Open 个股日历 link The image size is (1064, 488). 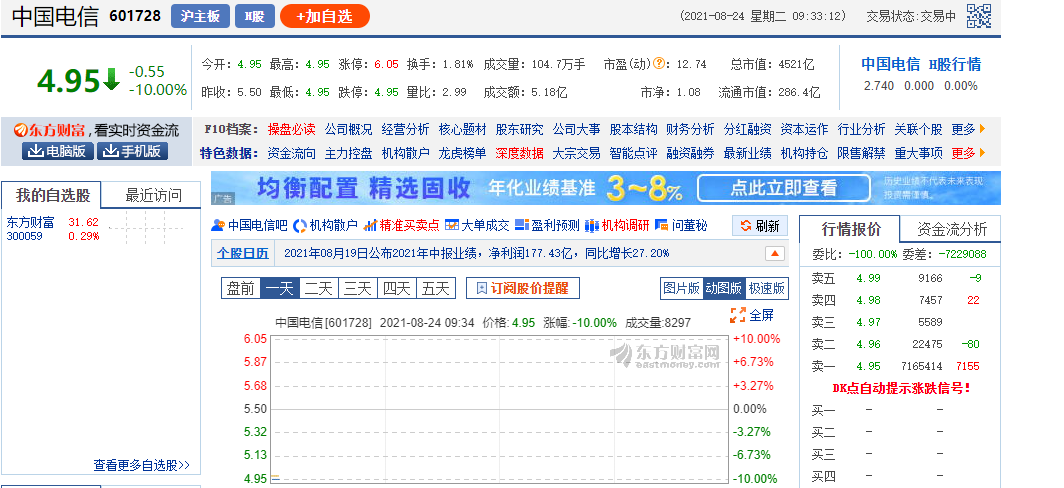tap(242, 253)
